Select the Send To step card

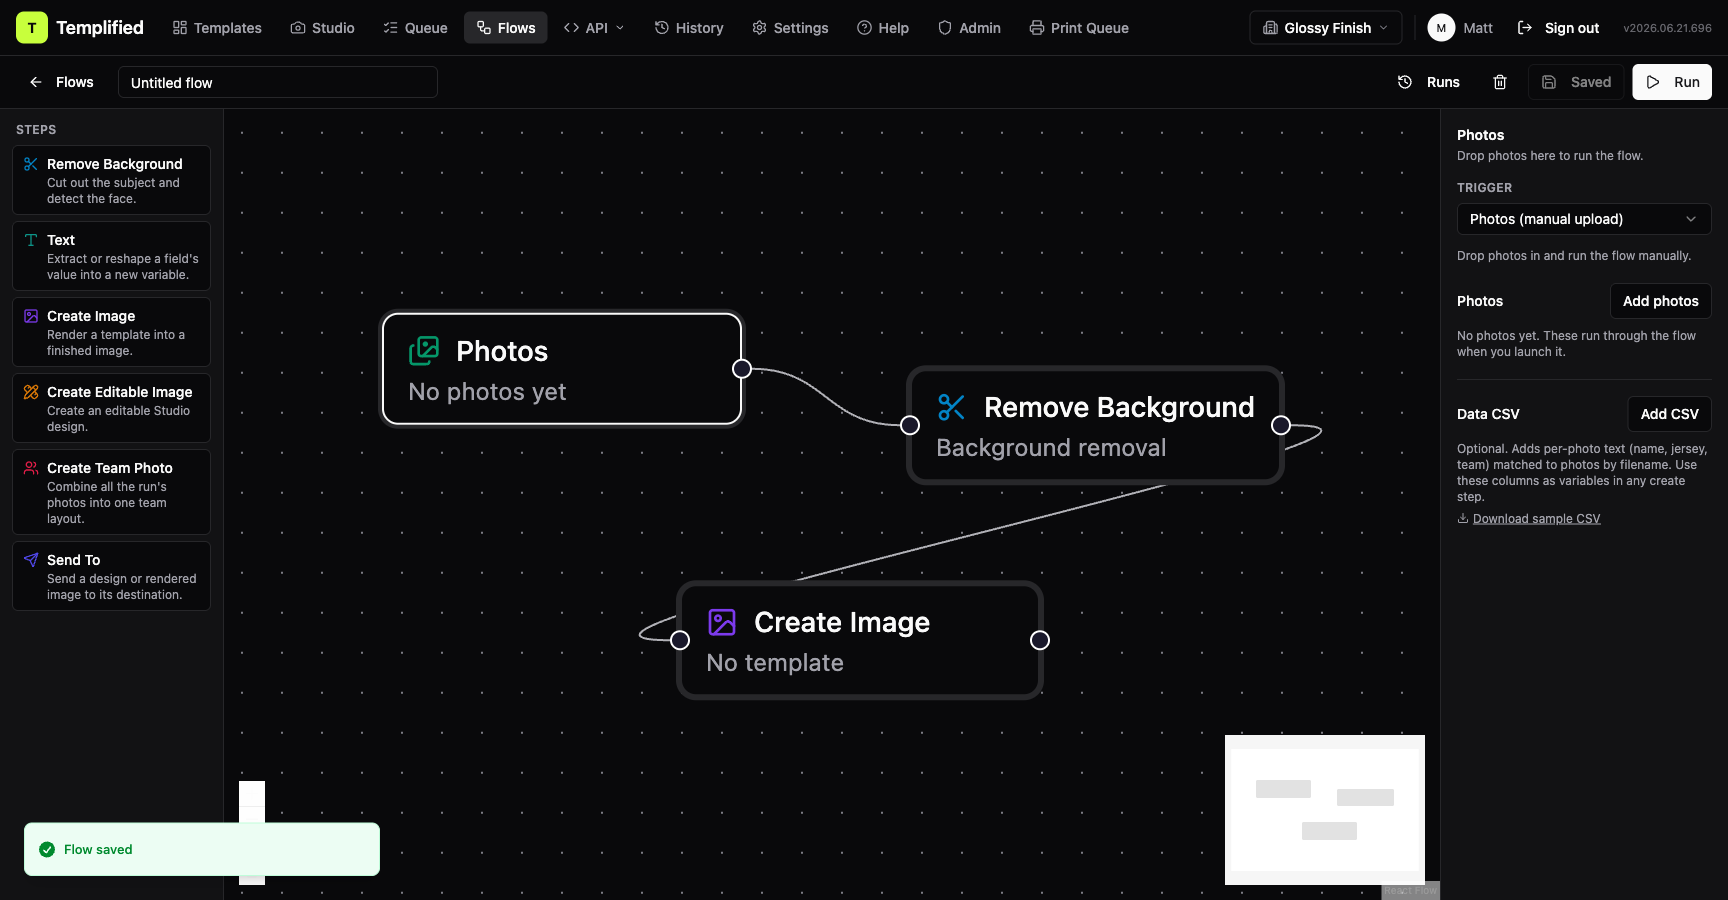tap(111, 576)
